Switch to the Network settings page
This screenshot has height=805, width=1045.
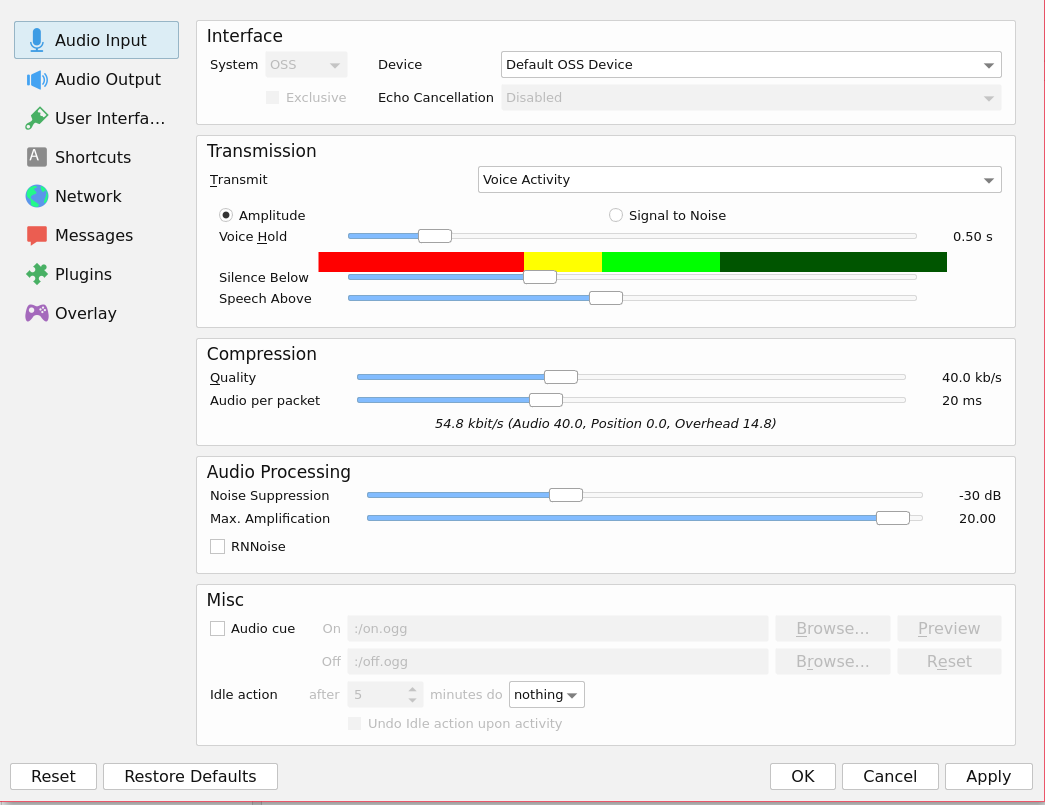click(88, 196)
